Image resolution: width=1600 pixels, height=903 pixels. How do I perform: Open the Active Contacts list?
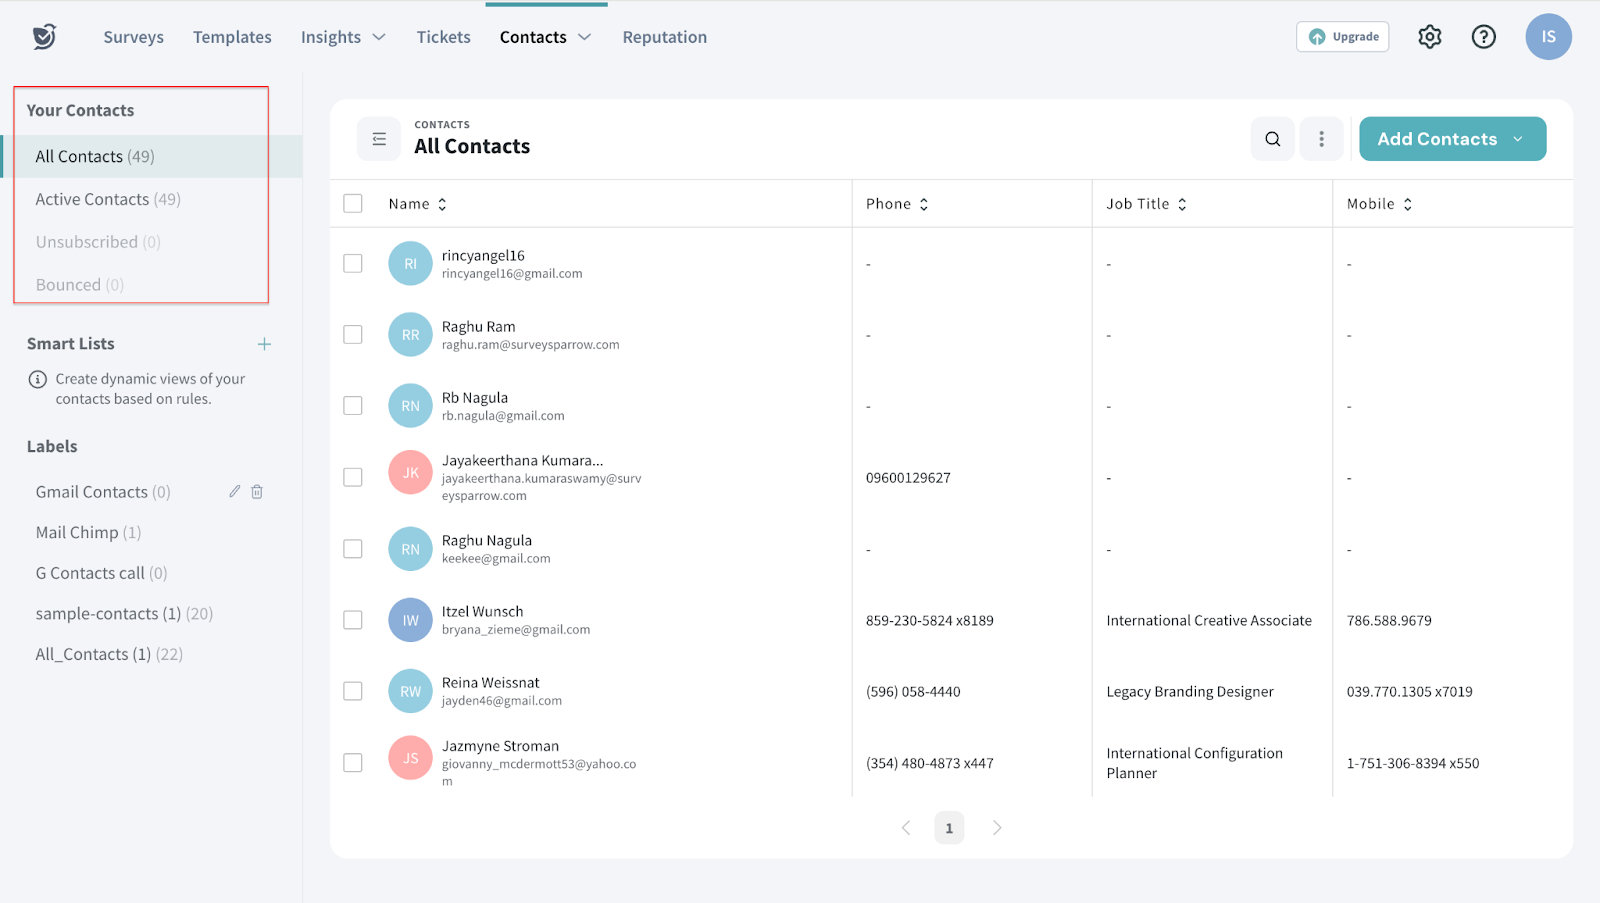tap(108, 199)
